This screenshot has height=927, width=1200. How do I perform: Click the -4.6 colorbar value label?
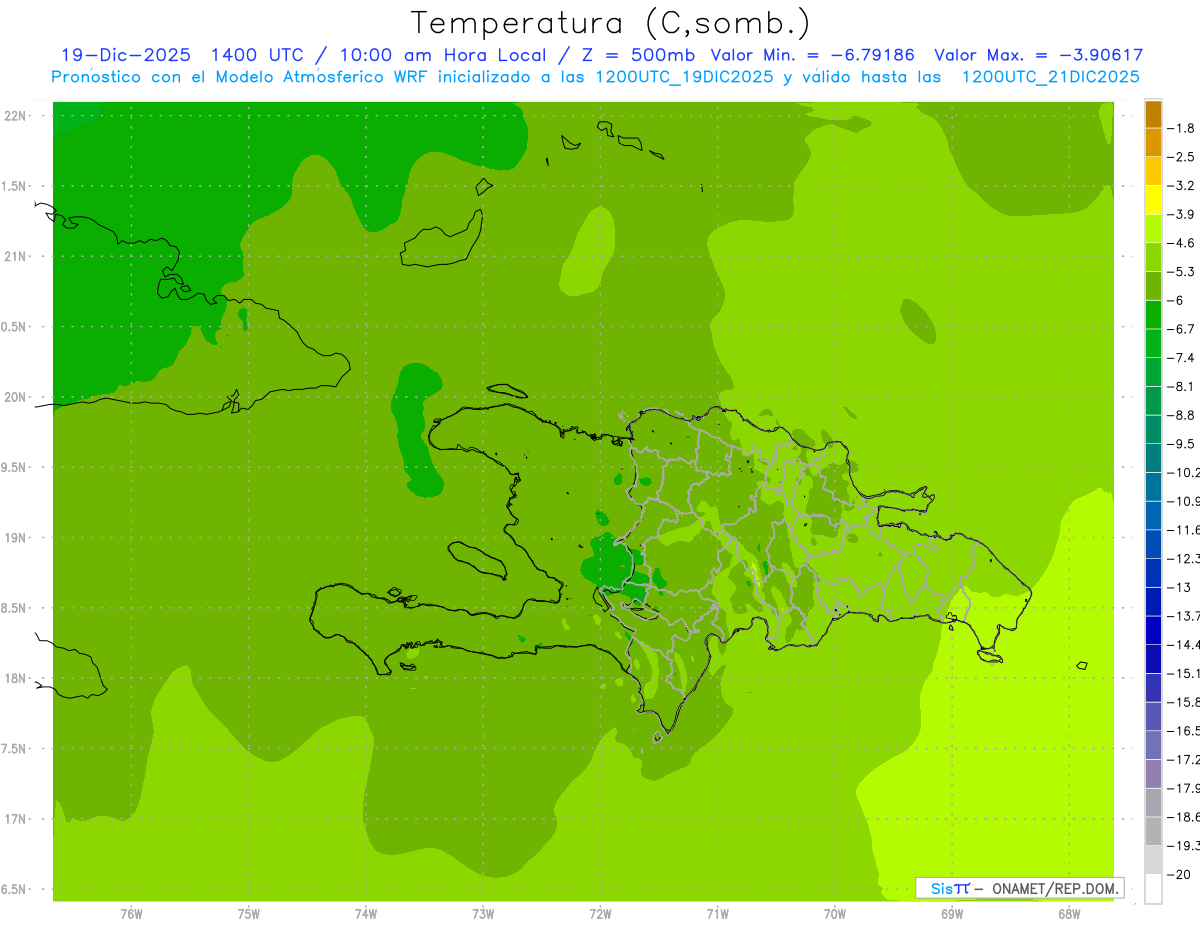[1182, 243]
